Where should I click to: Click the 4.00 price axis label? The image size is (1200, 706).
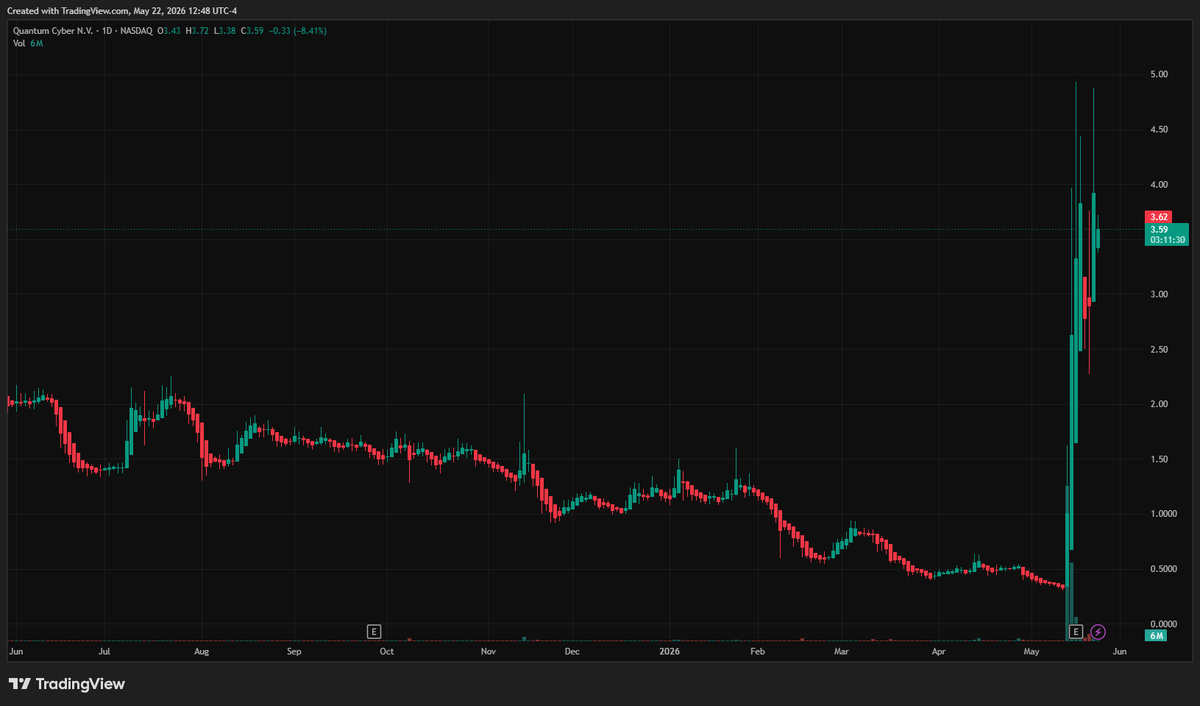pyautogui.click(x=1160, y=185)
